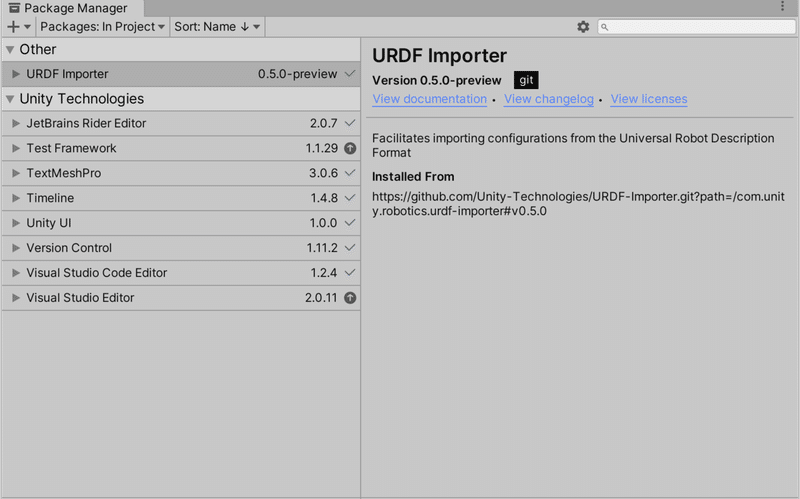Select the URDF Importer package row

(181, 74)
